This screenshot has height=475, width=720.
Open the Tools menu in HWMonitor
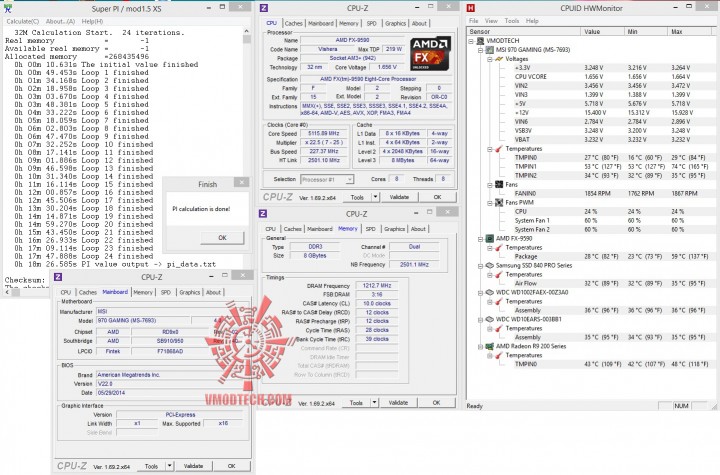(x=512, y=21)
